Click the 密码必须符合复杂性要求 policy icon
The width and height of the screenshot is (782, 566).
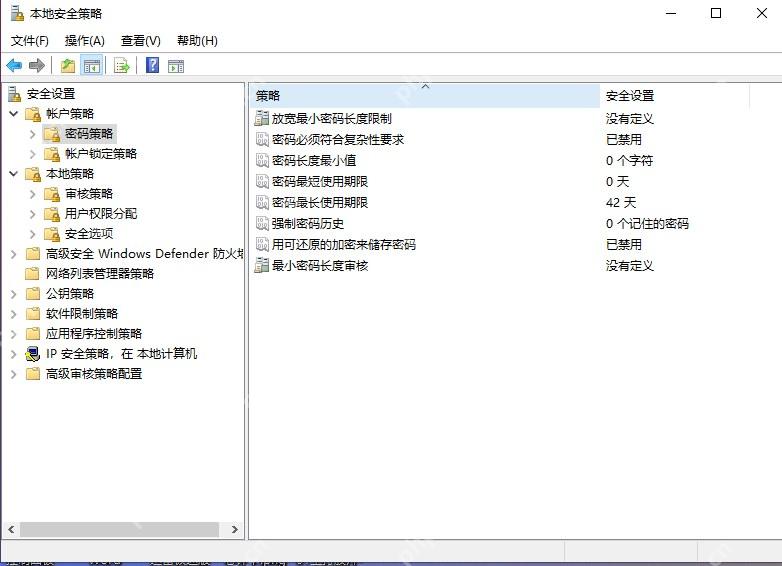point(262,139)
